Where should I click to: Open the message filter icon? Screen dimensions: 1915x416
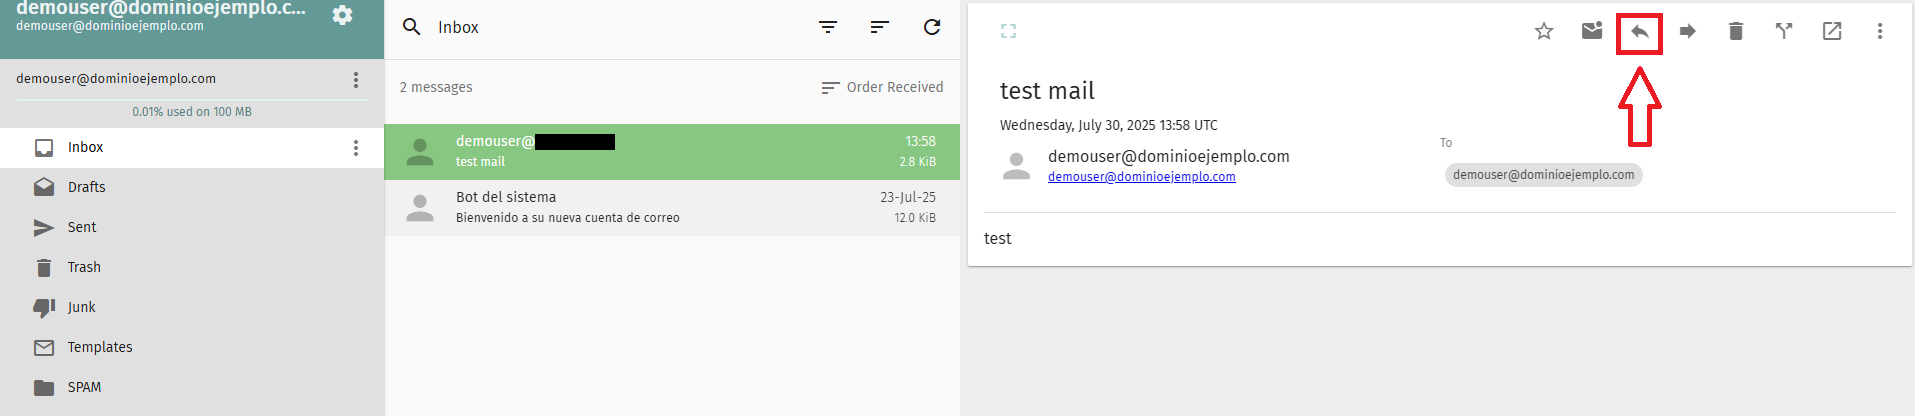(828, 27)
